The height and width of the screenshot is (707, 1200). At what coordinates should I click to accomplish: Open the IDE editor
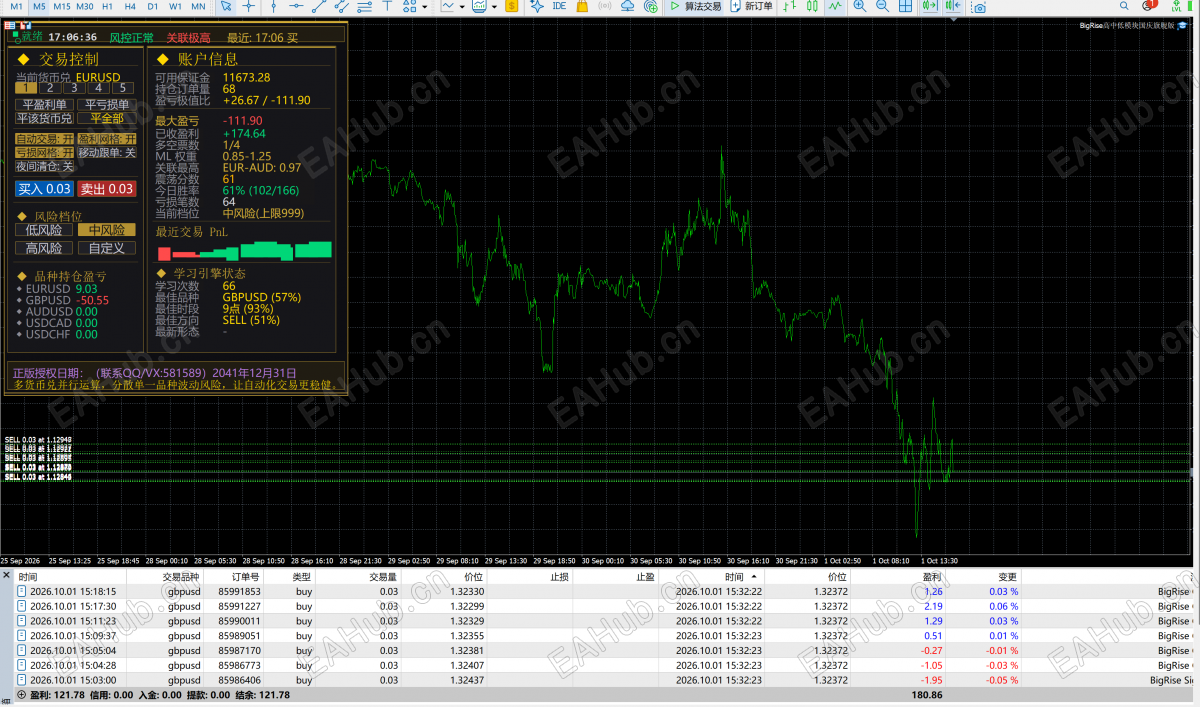559,6
